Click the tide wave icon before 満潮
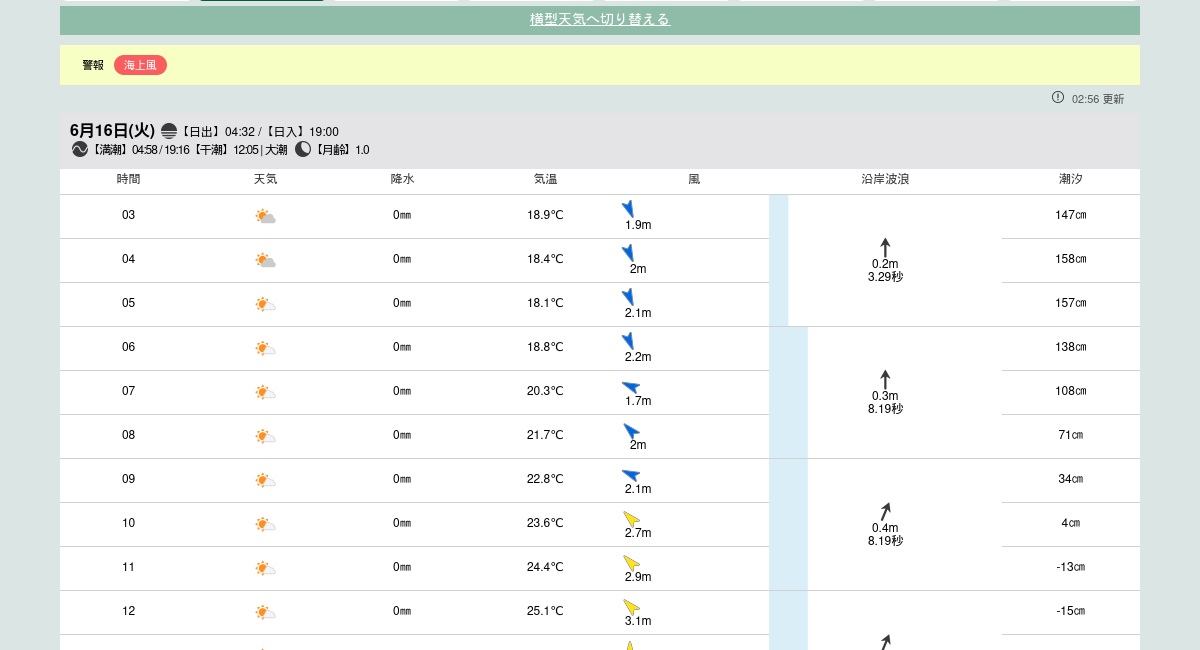 coord(80,149)
